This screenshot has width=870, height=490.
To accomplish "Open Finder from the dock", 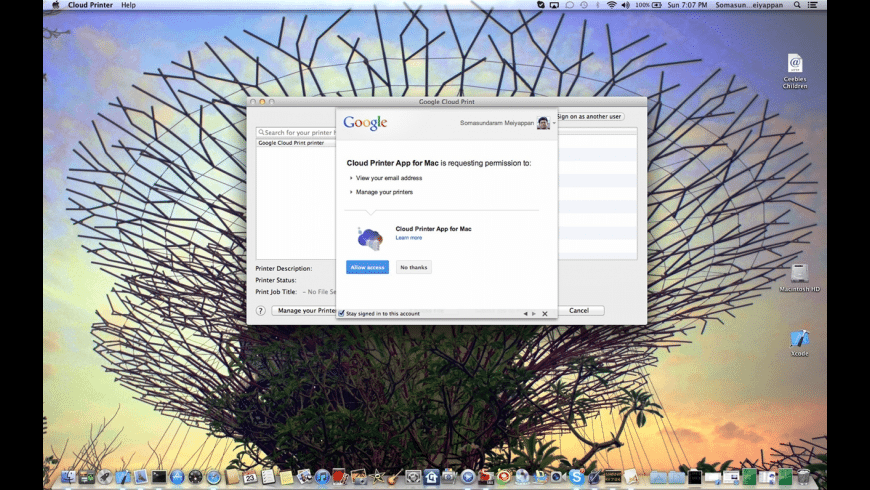I will (68, 476).
